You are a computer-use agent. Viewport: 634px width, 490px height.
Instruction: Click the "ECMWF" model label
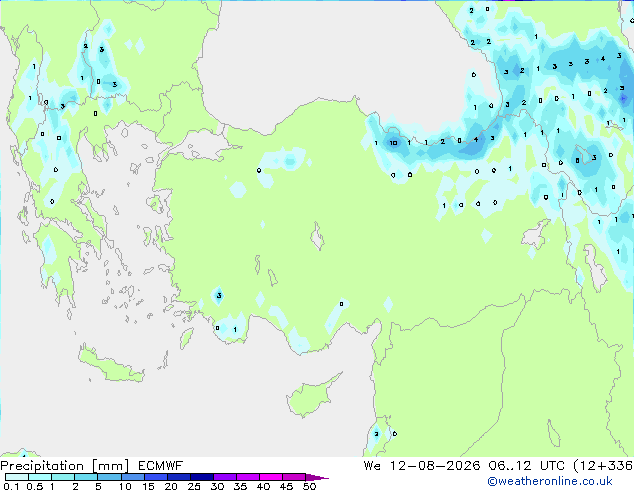161,466
